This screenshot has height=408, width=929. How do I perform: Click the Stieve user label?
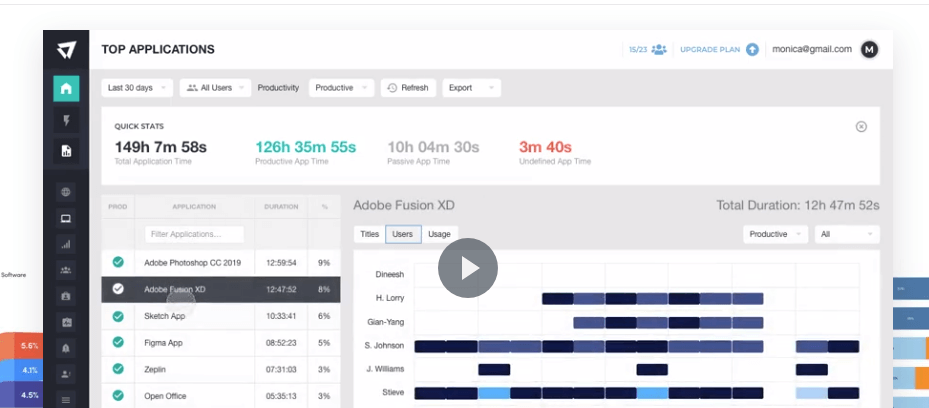coord(393,393)
